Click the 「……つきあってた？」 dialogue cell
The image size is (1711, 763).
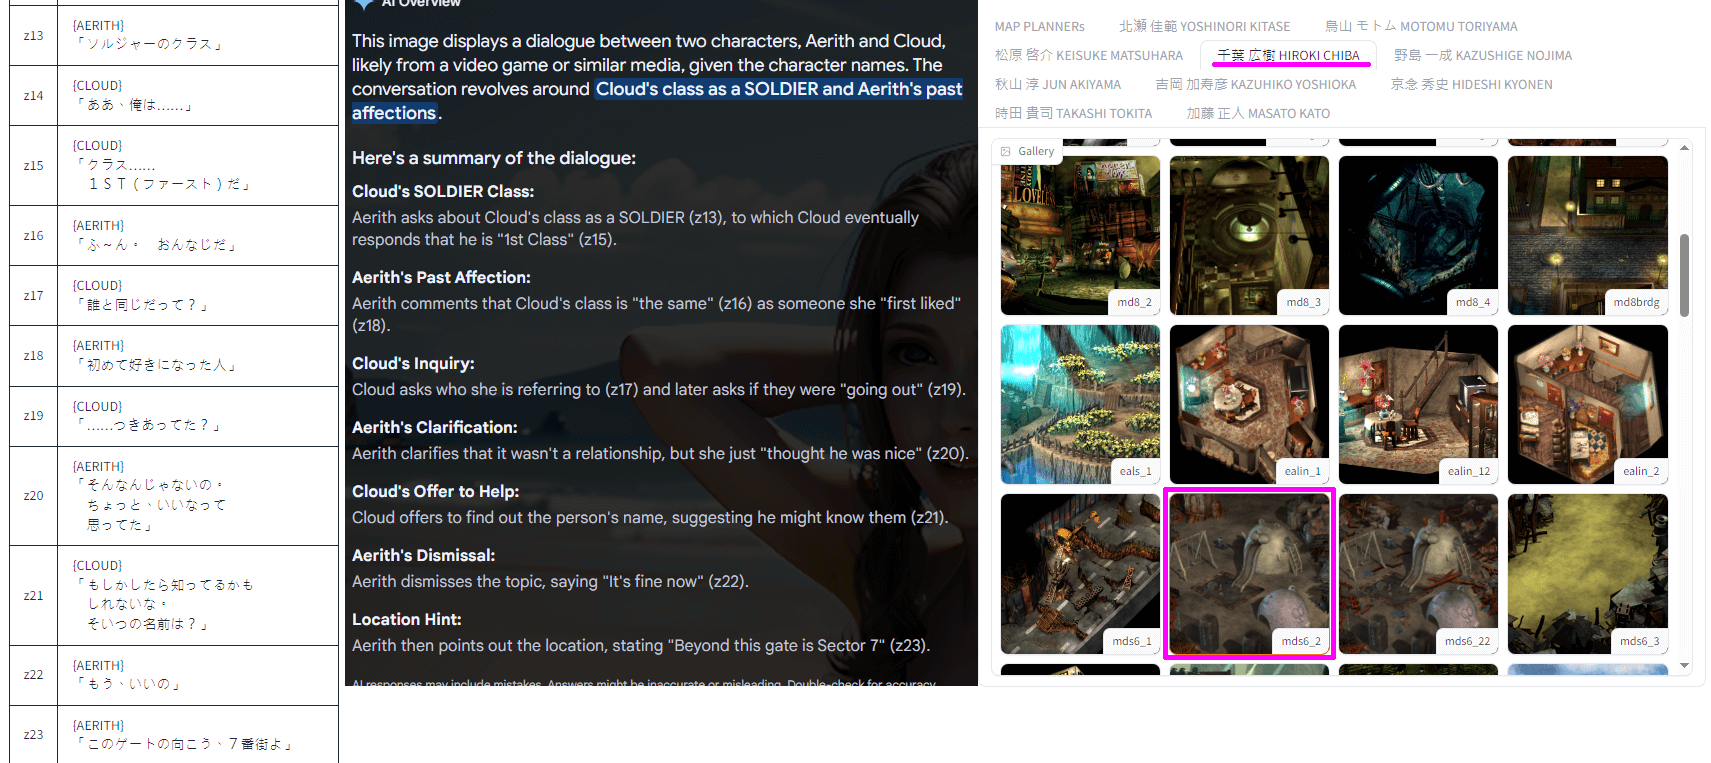[x=198, y=416]
